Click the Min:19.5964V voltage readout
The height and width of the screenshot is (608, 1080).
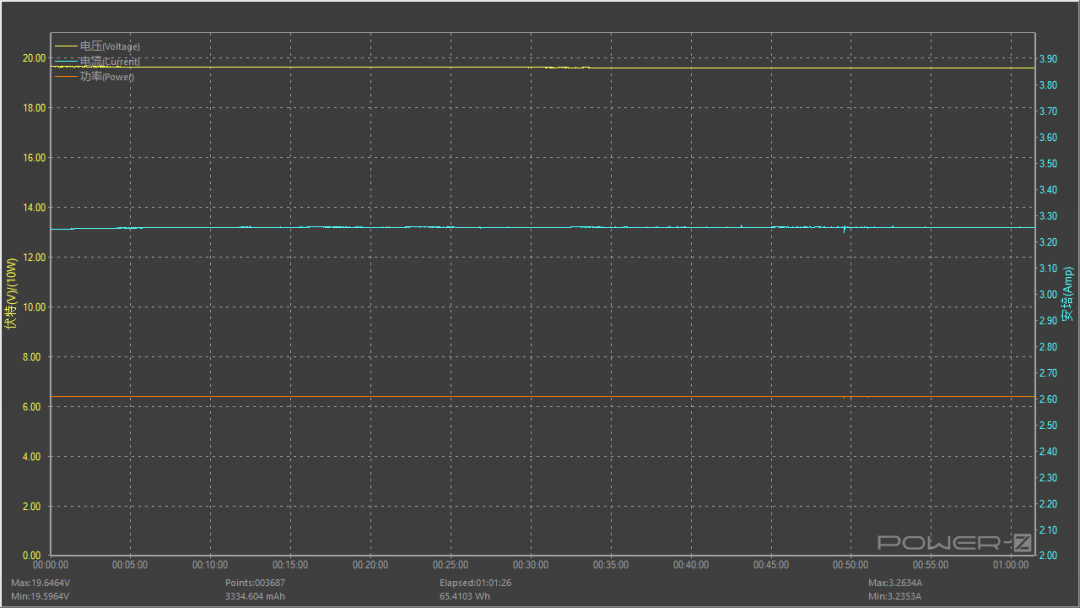point(40,596)
